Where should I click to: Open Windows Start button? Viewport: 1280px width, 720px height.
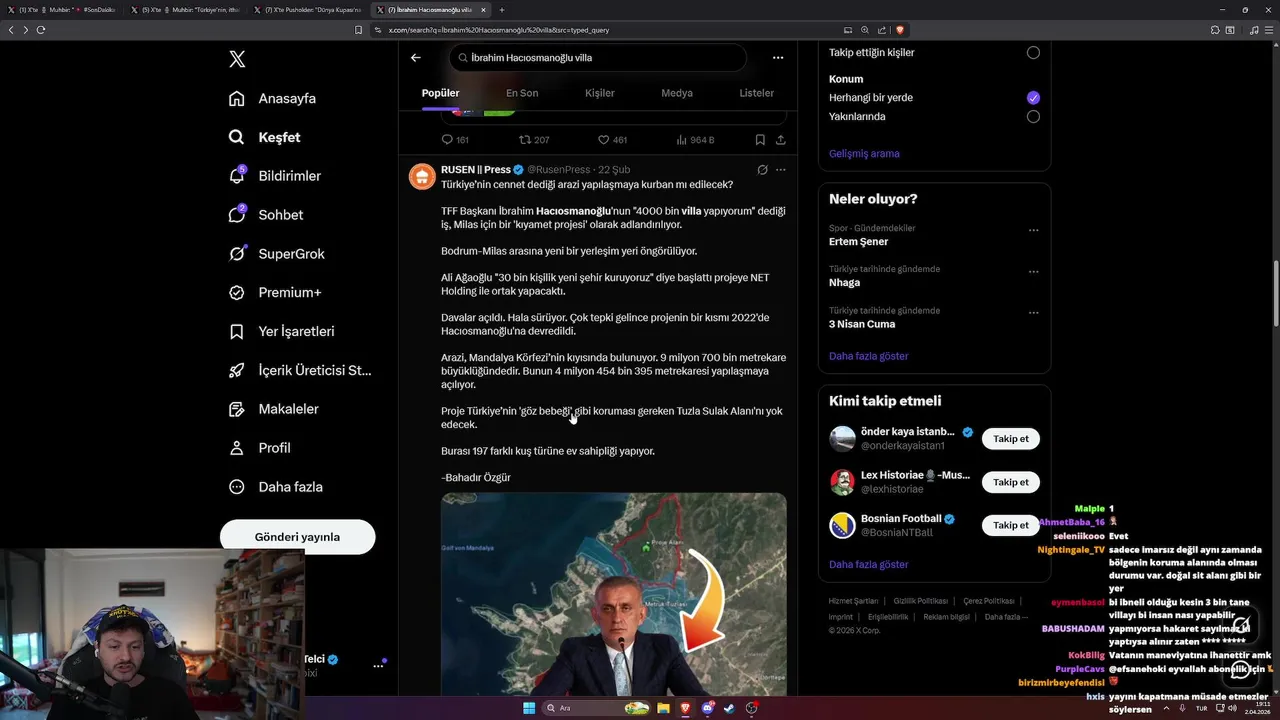click(x=529, y=708)
